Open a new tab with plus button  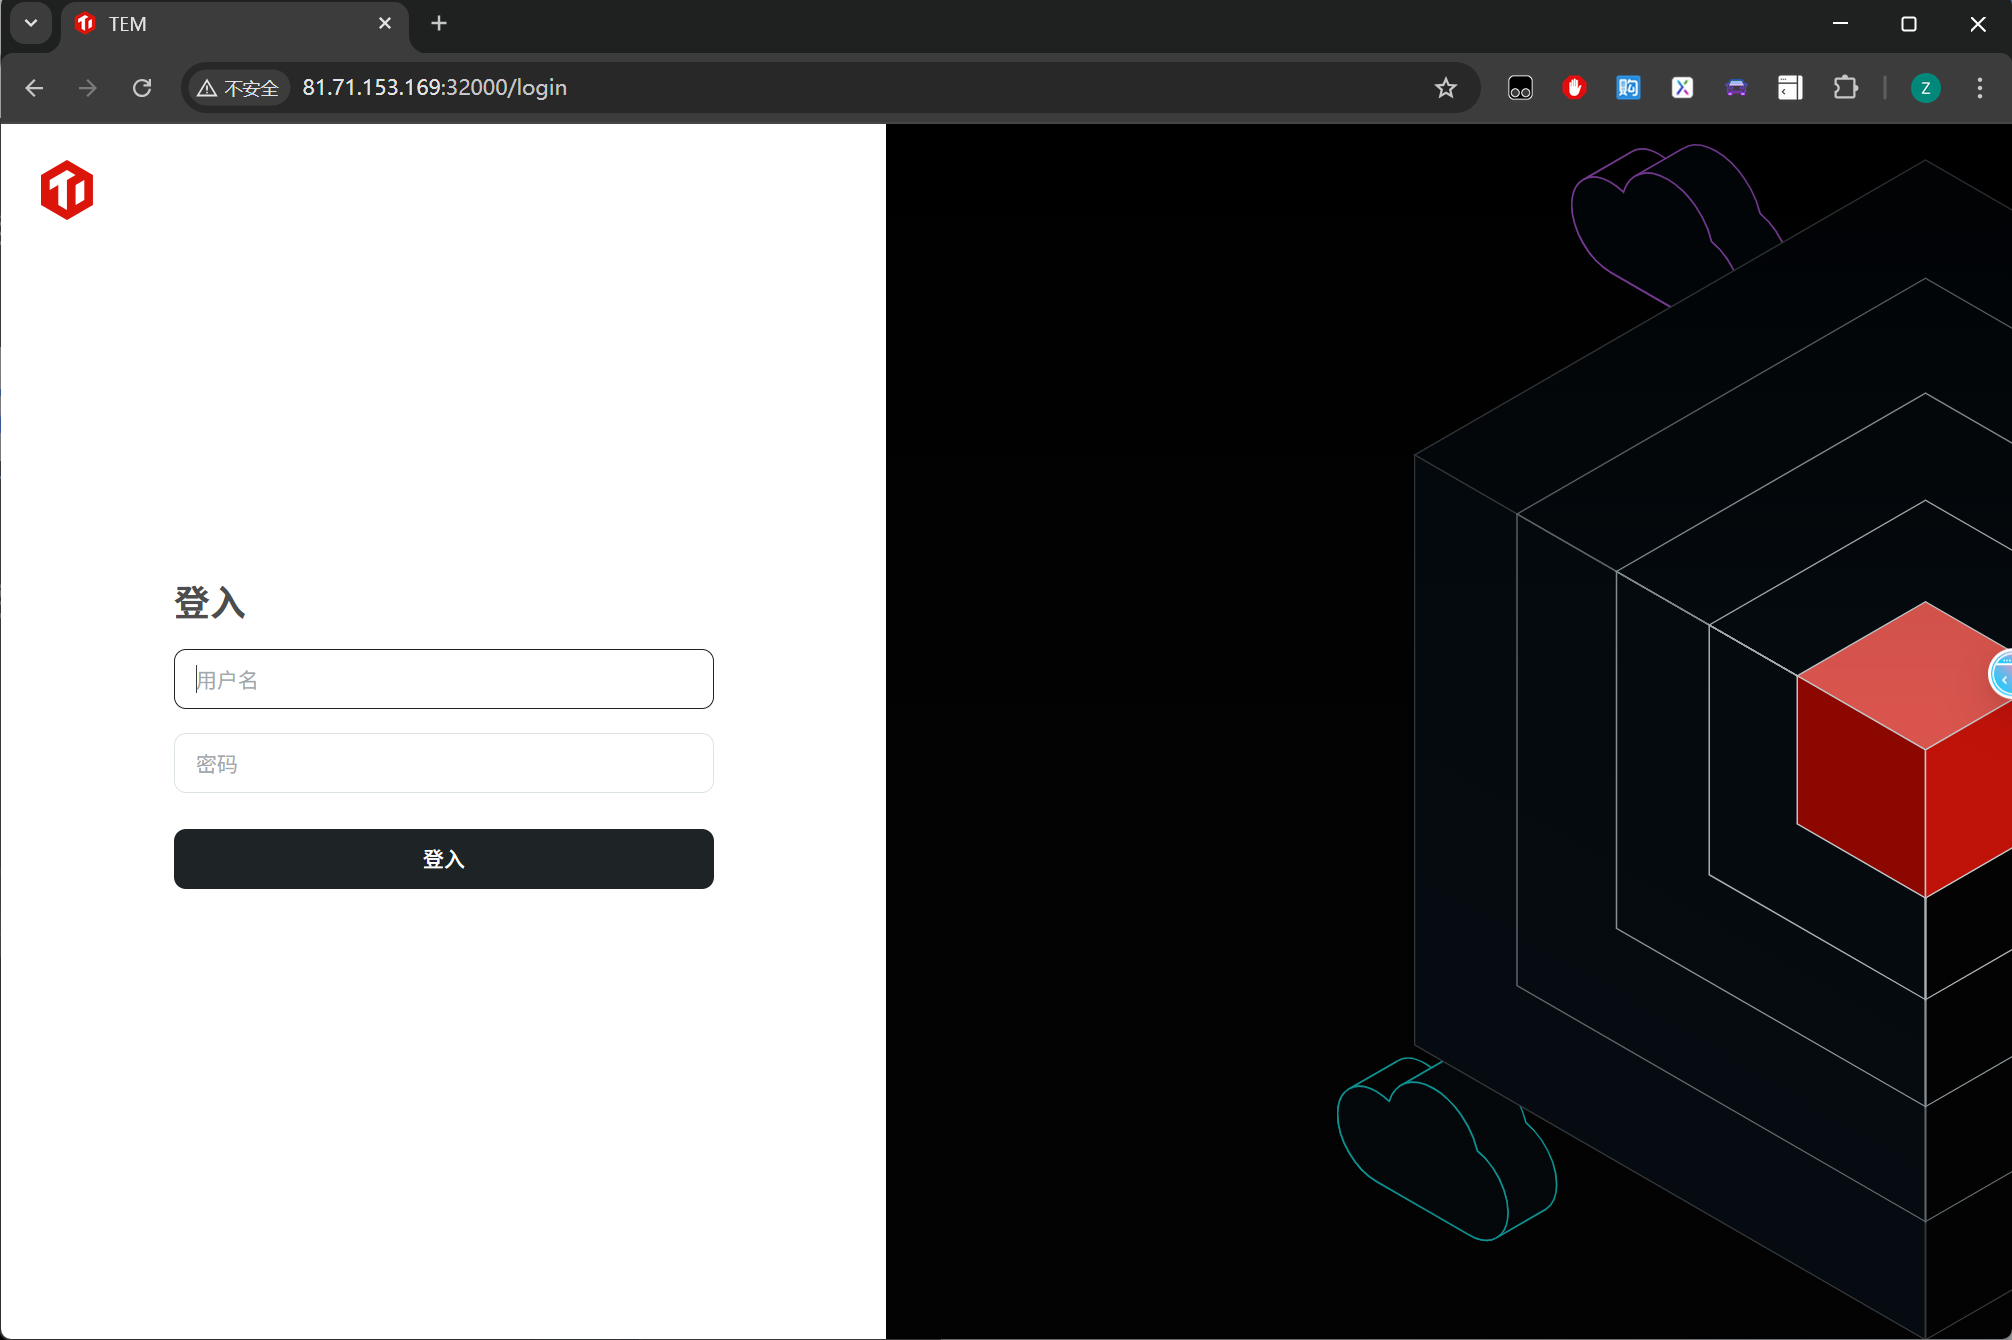tap(439, 23)
